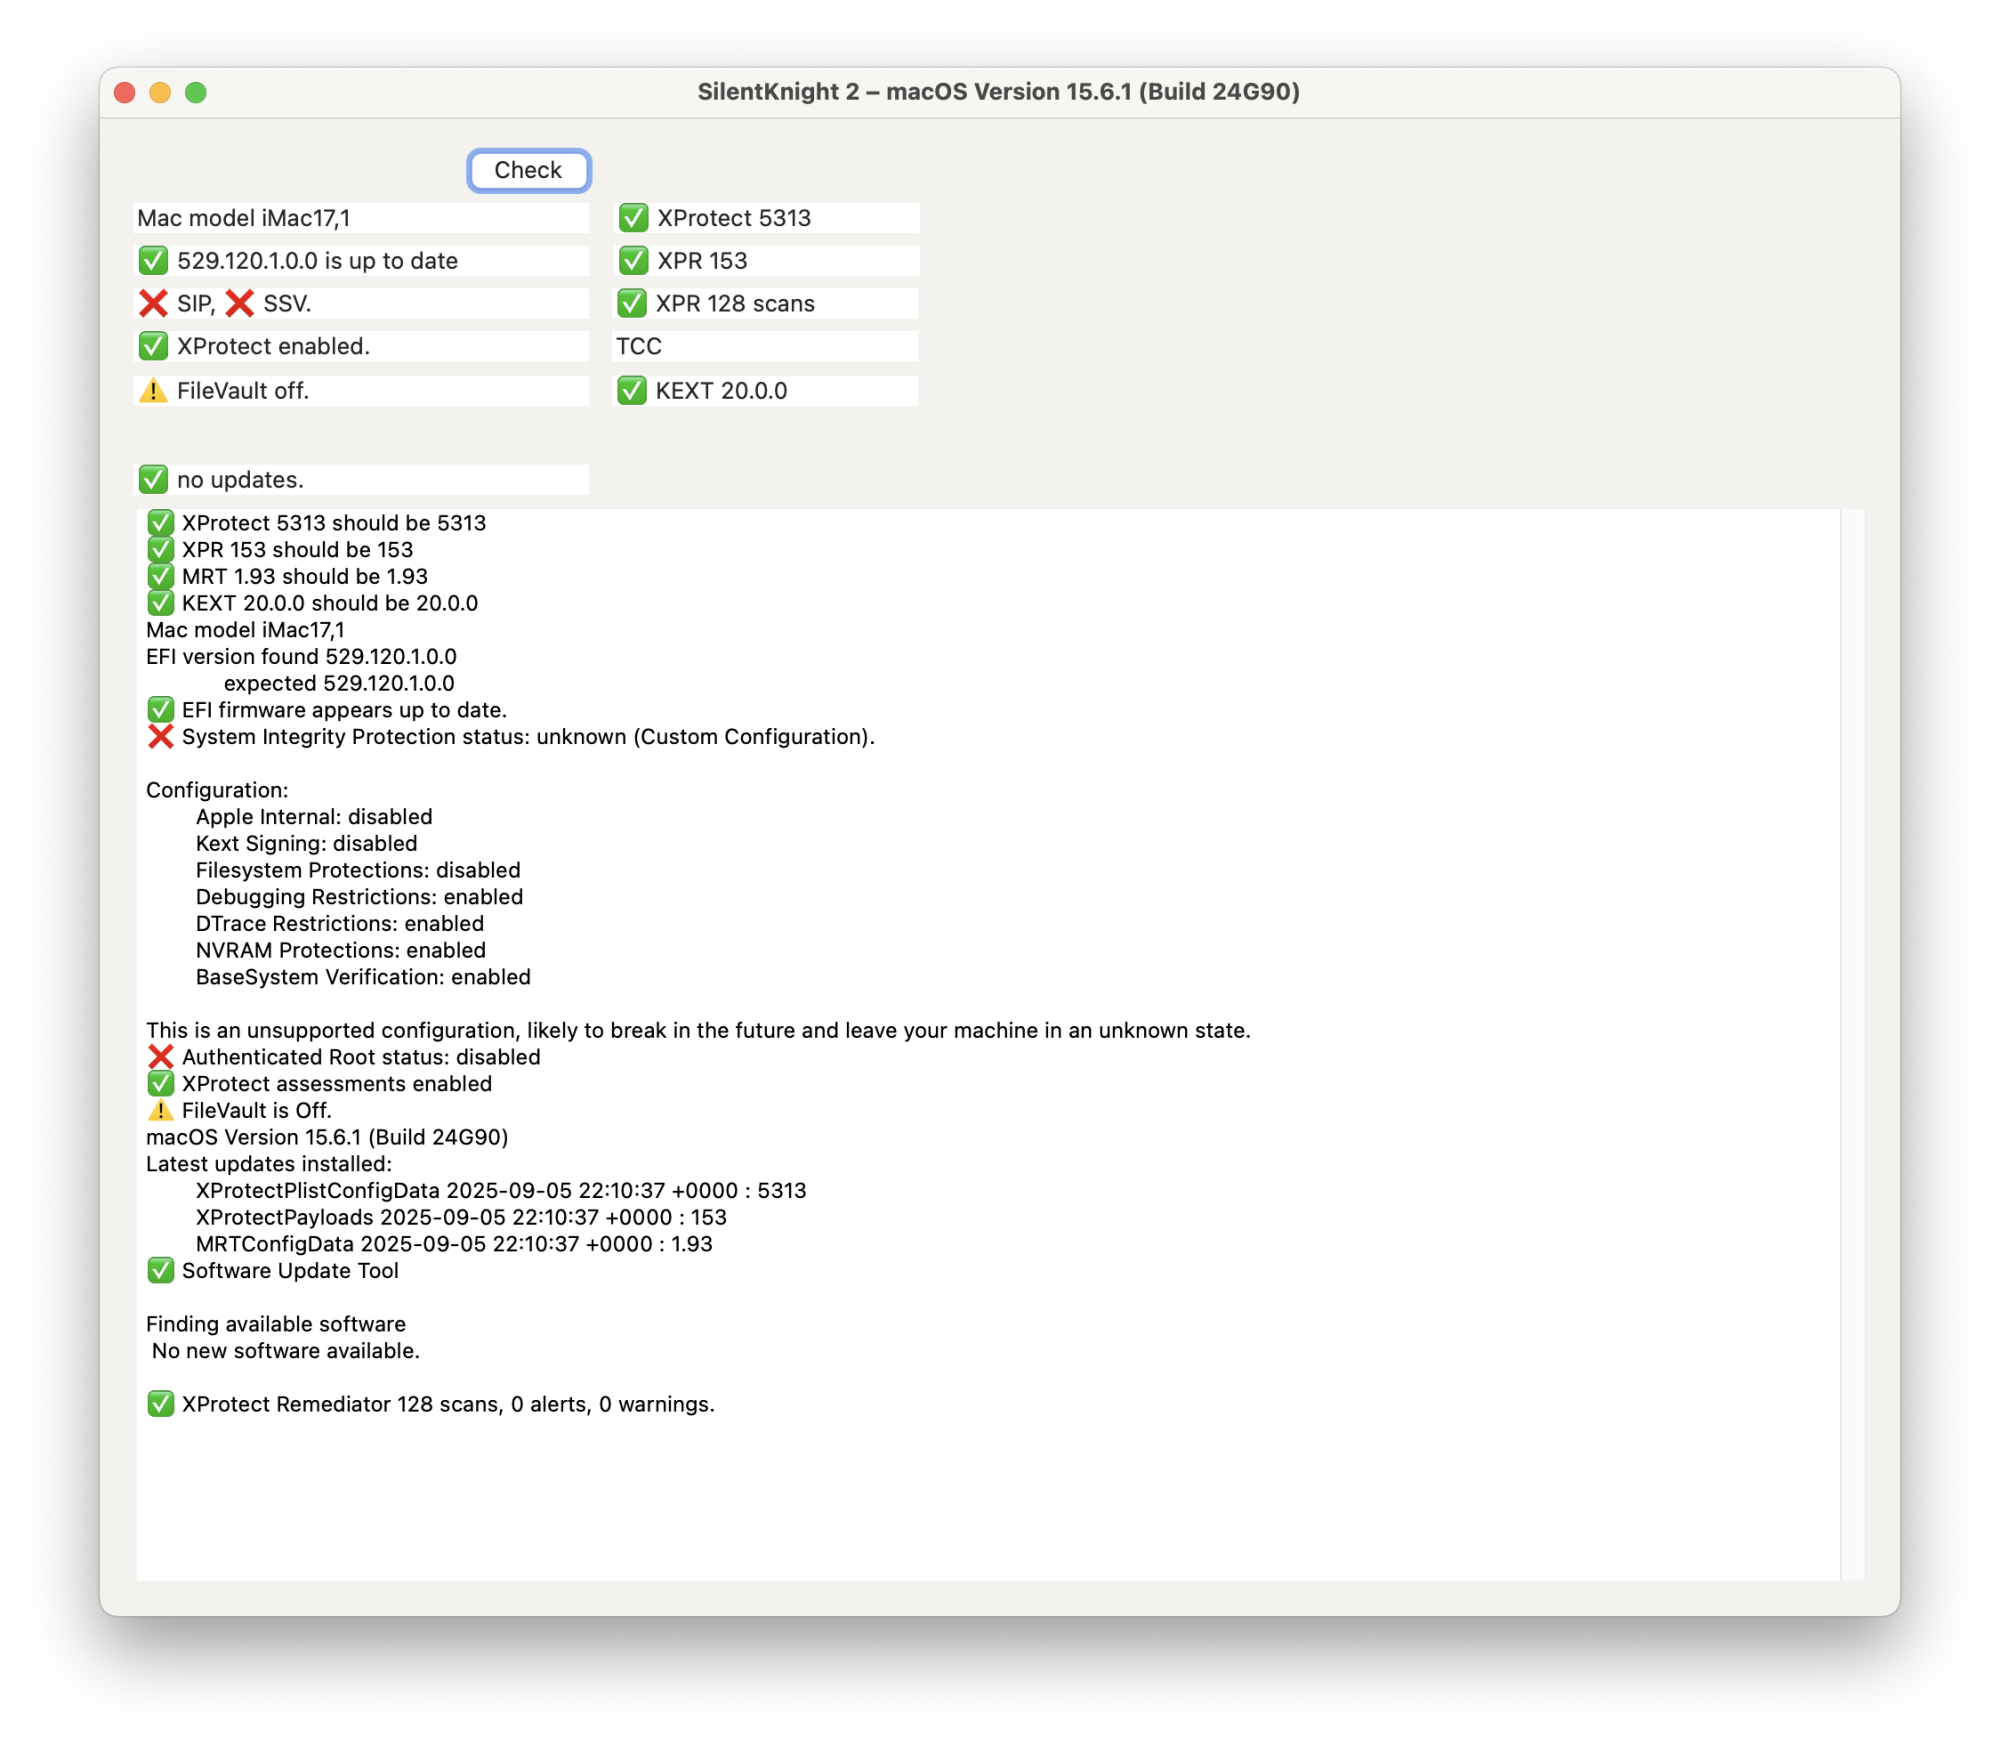
Task: Click red X beside Authenticated Root status
Action: [160, 1057]
